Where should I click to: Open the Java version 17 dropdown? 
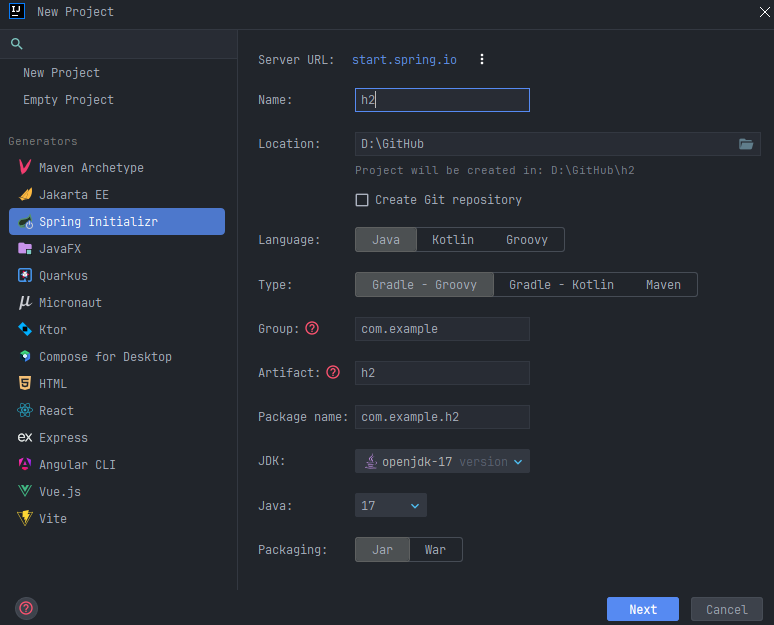click(390, 506)
